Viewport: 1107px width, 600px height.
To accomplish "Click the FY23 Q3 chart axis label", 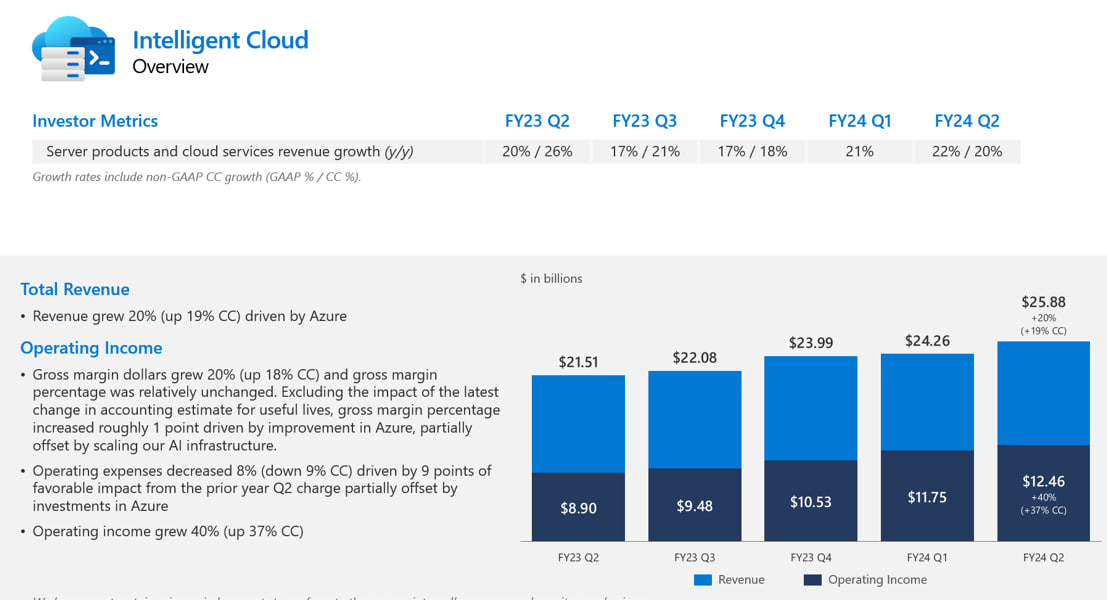I will [695, 558].
